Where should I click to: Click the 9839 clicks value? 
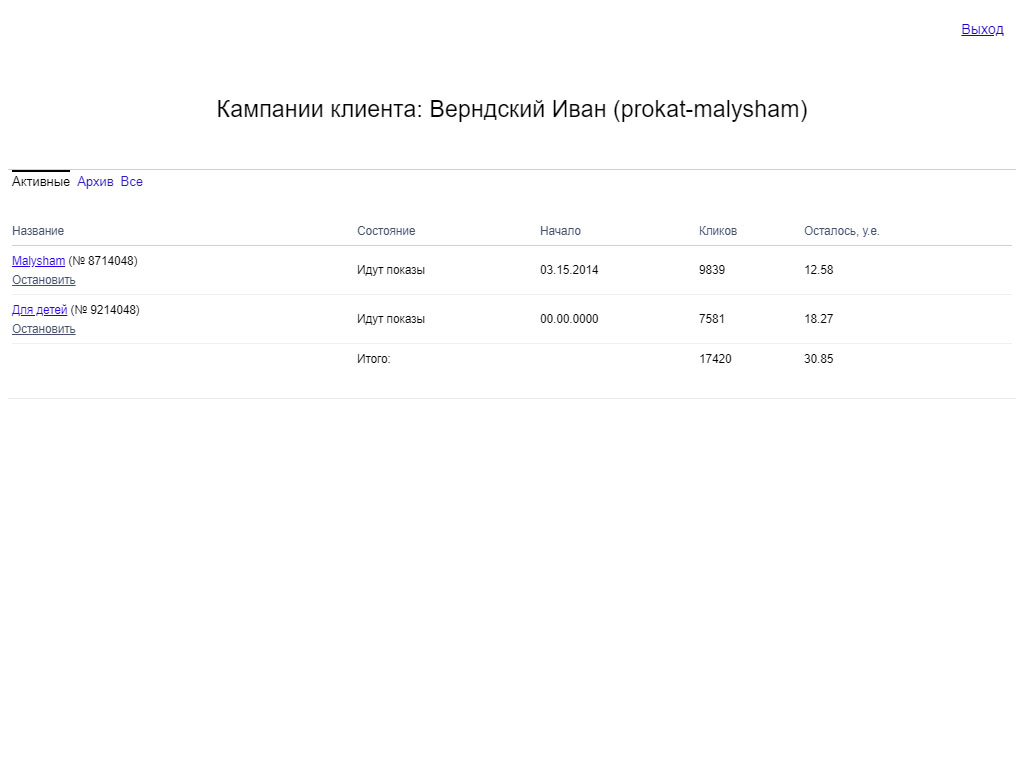[x=712, y=270]
